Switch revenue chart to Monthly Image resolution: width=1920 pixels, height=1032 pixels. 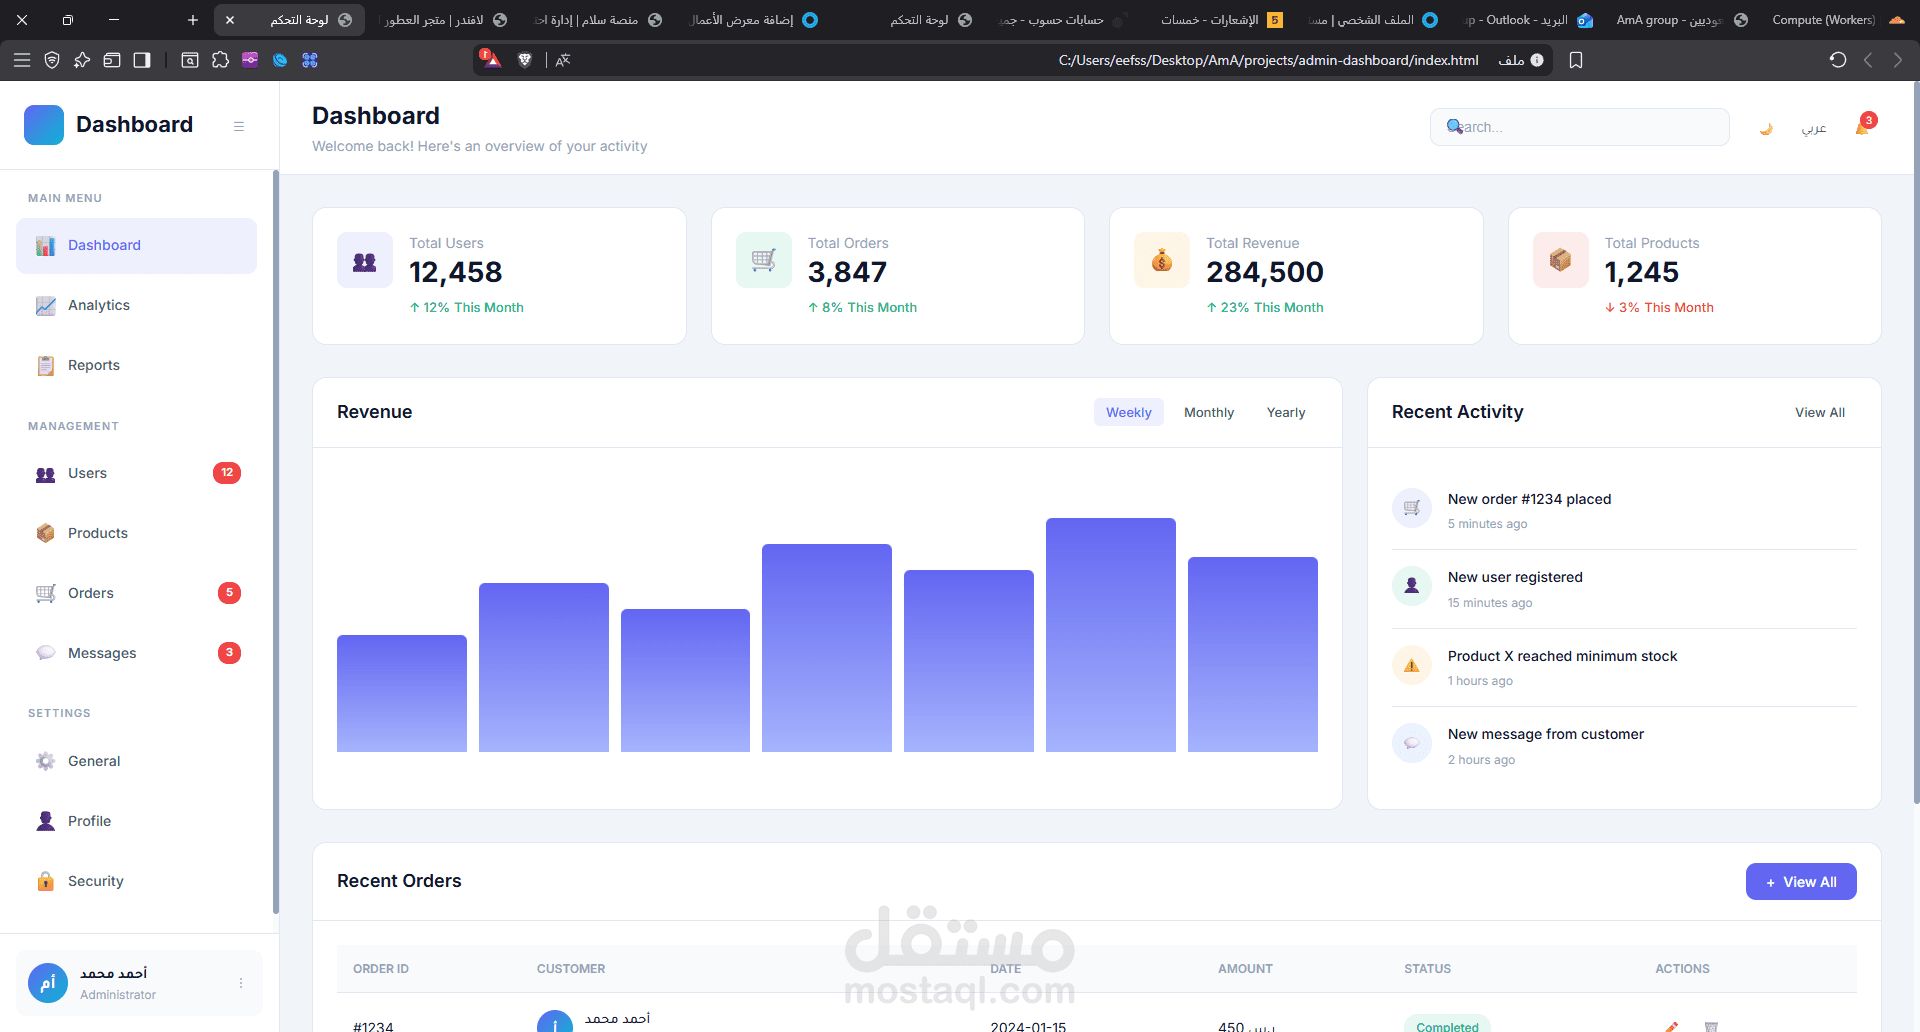pyautogui.click(x=1209, y=412)
